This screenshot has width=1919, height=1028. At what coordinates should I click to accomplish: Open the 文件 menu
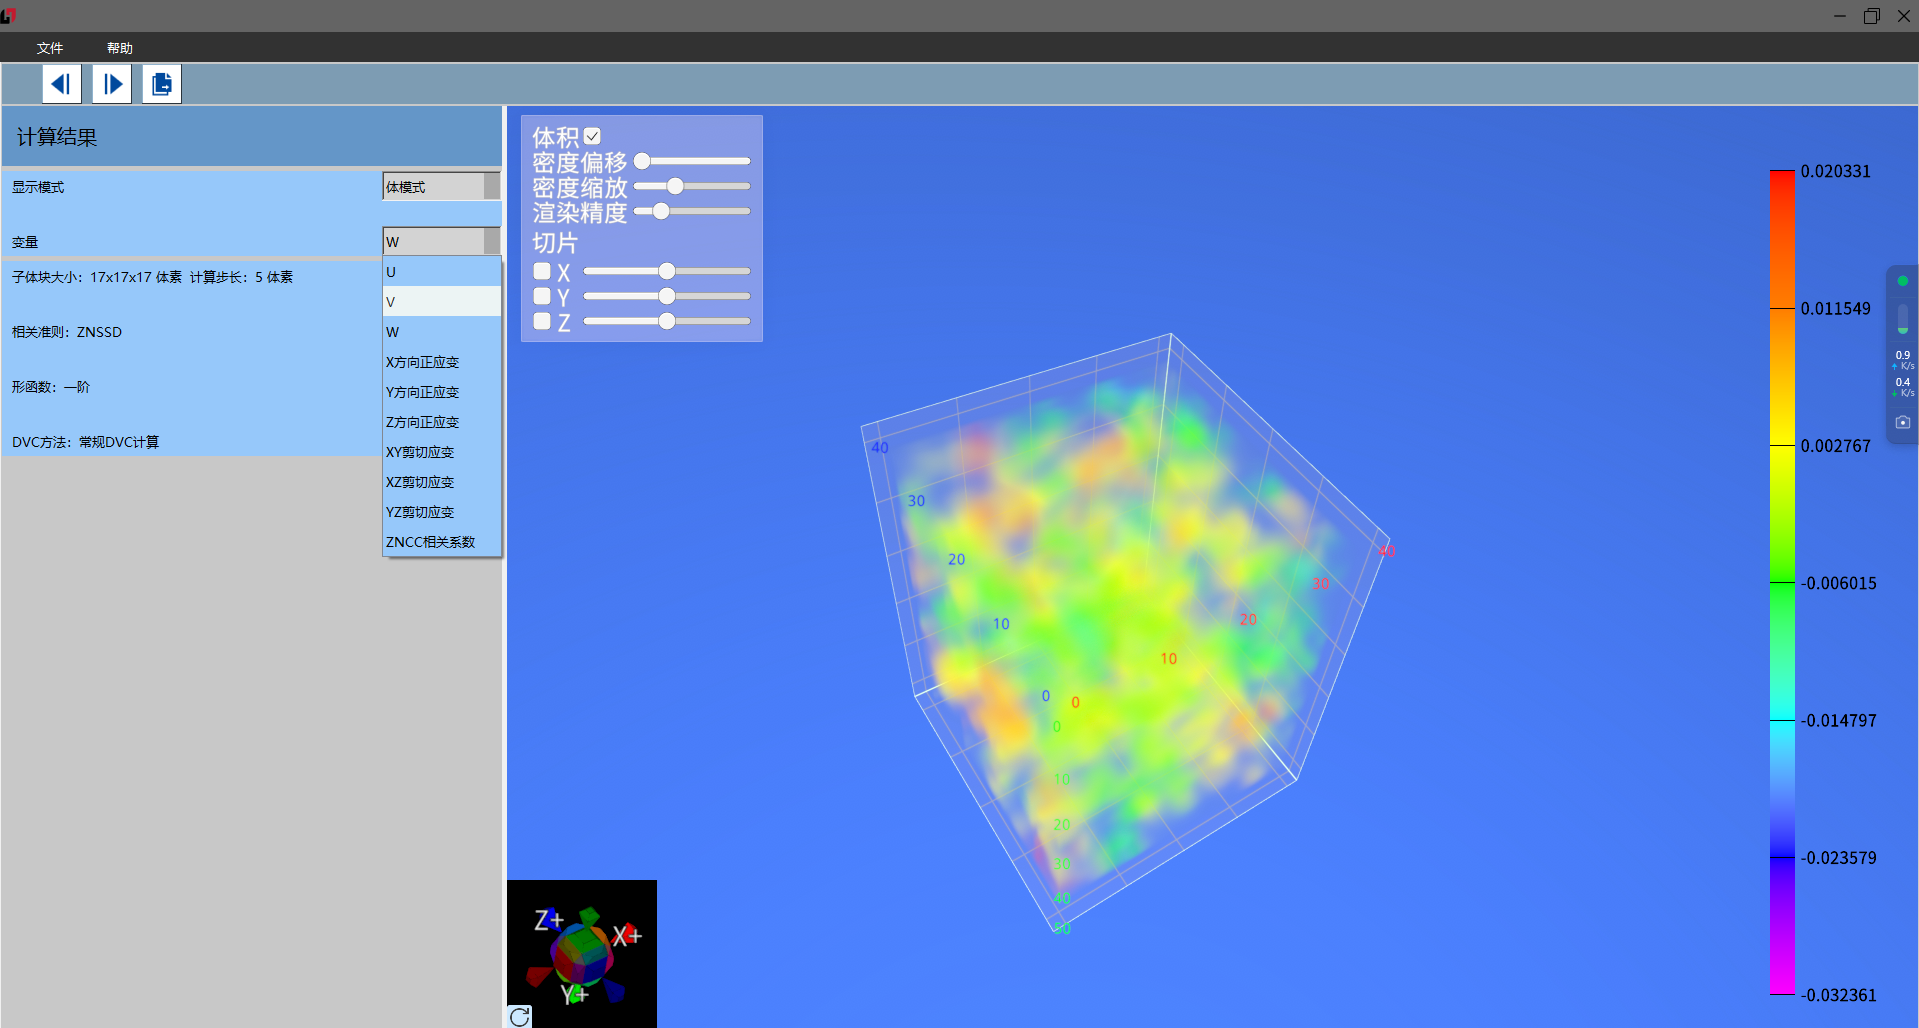point(50,48)
